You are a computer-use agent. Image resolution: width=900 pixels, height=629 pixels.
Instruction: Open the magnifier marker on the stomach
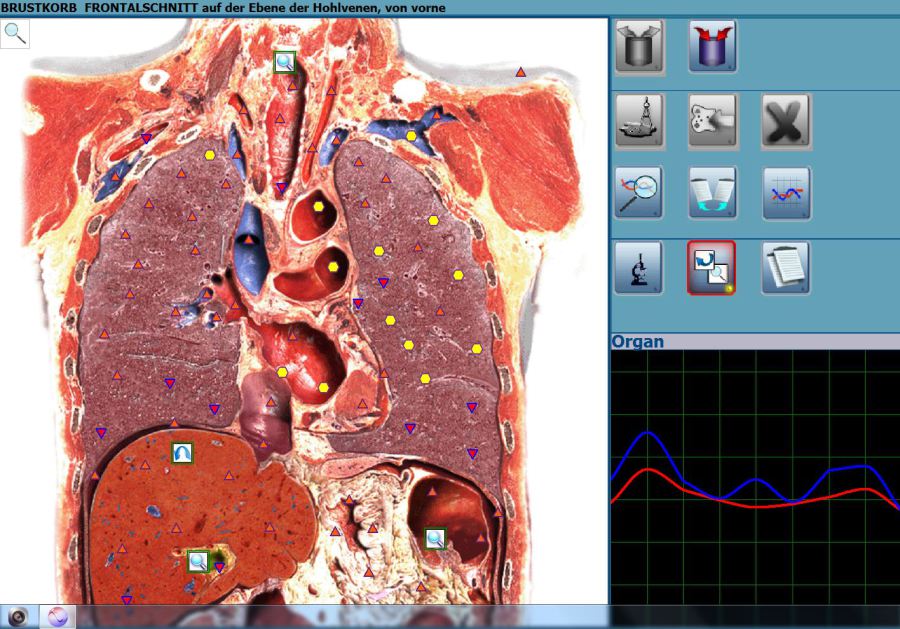tap(435, 538)
